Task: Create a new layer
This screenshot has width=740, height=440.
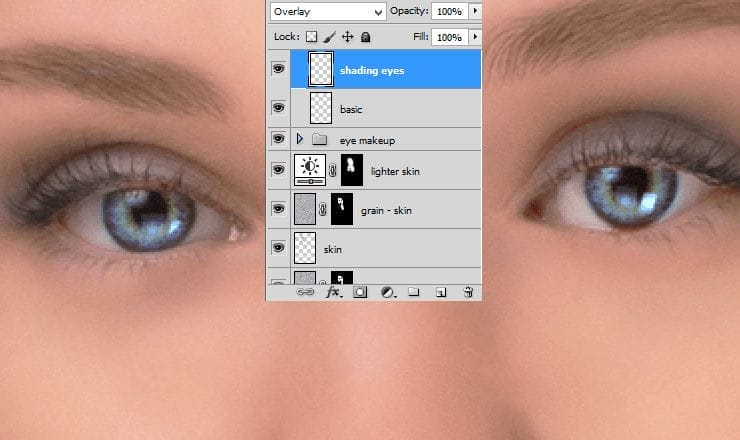Action: (441, 293)
